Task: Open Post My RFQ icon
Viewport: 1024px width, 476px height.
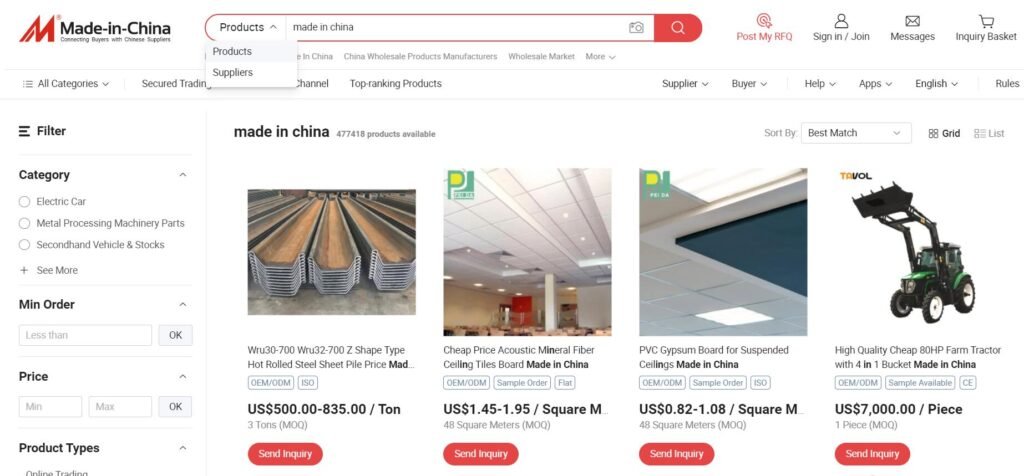Action: coord(764,21)
